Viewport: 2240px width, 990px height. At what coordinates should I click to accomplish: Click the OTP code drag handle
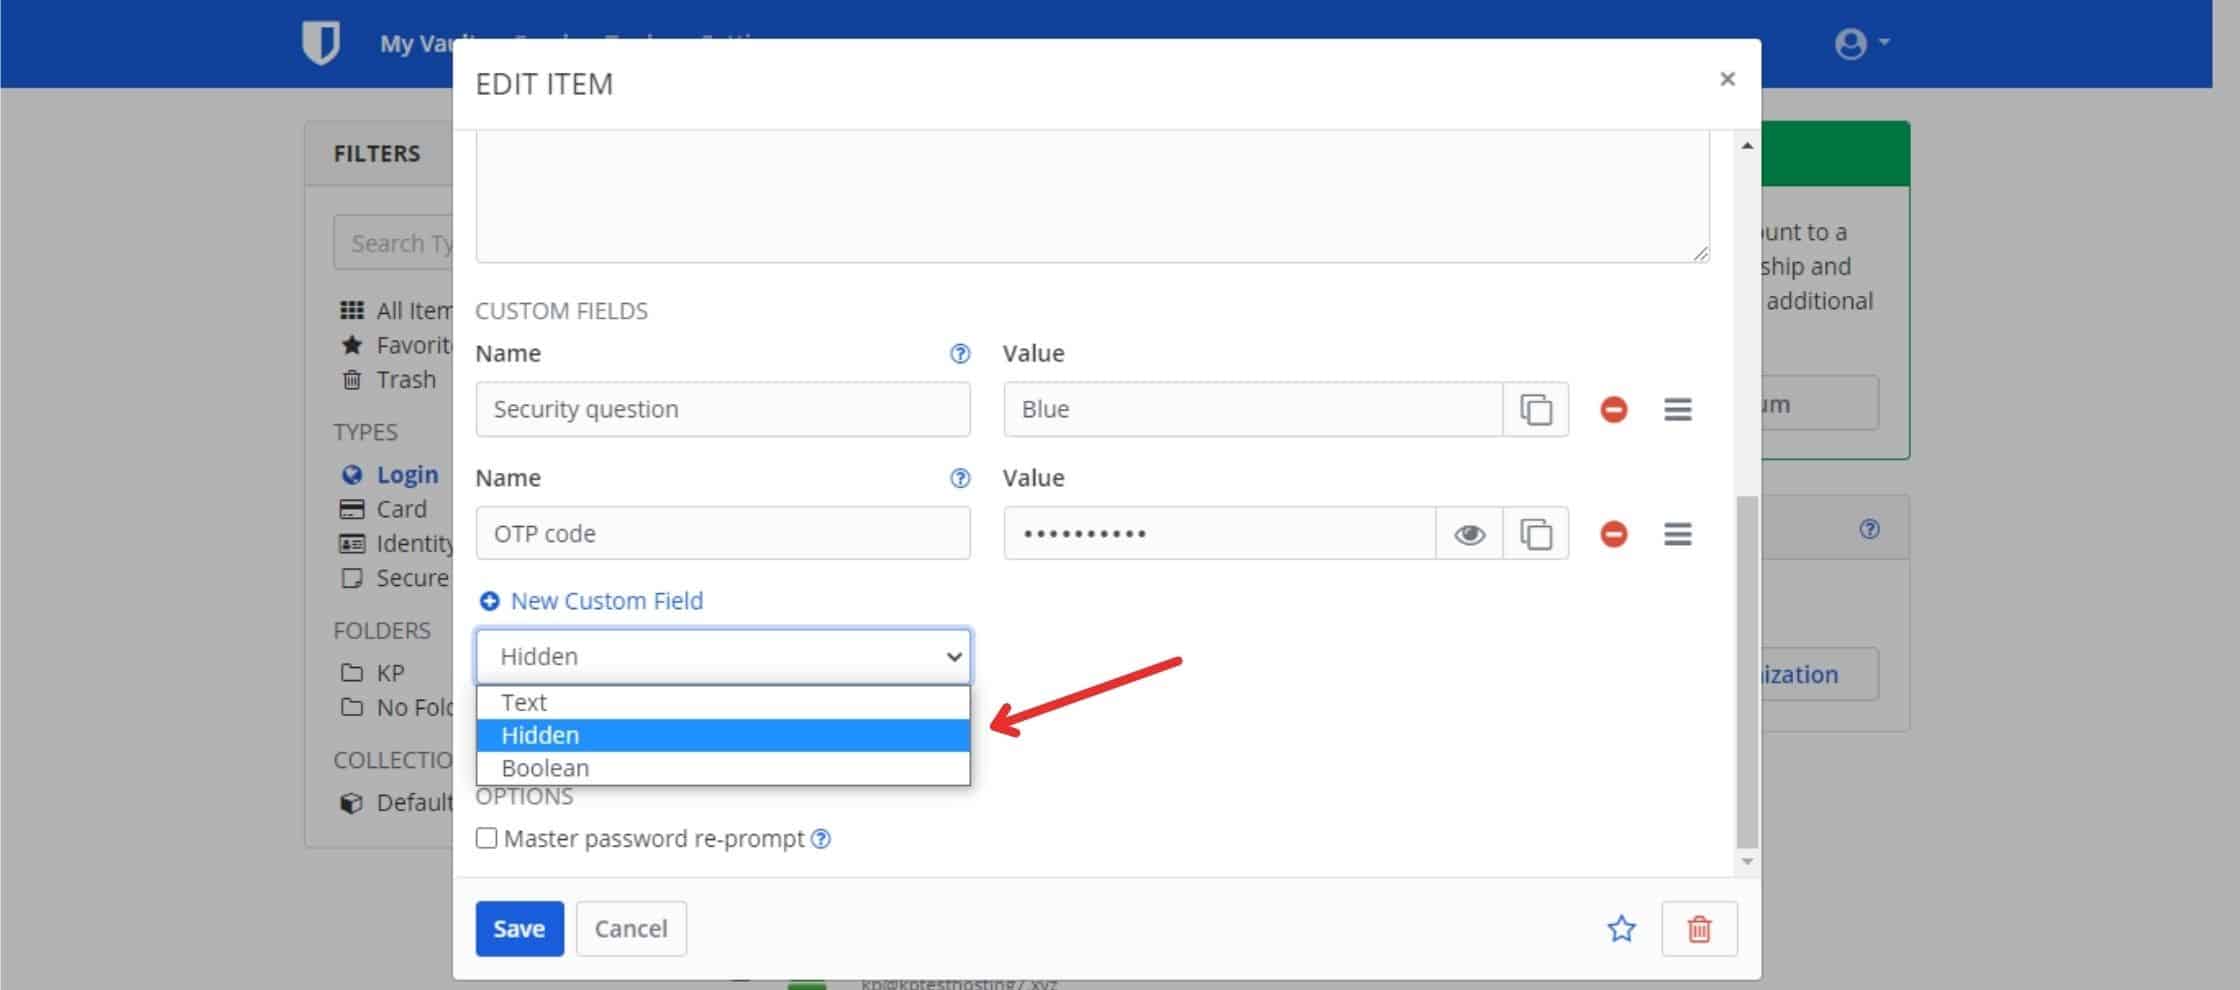tap(1677, 534)
